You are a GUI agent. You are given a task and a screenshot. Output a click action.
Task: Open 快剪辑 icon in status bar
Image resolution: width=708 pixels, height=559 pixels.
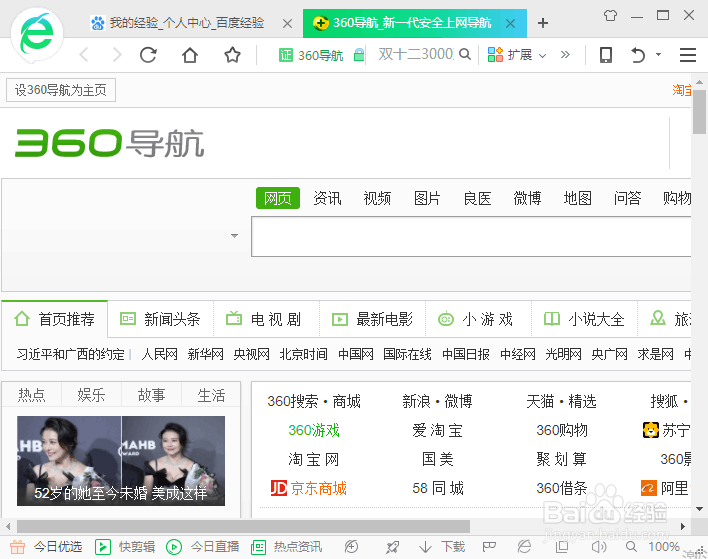[x=103, y=547]
